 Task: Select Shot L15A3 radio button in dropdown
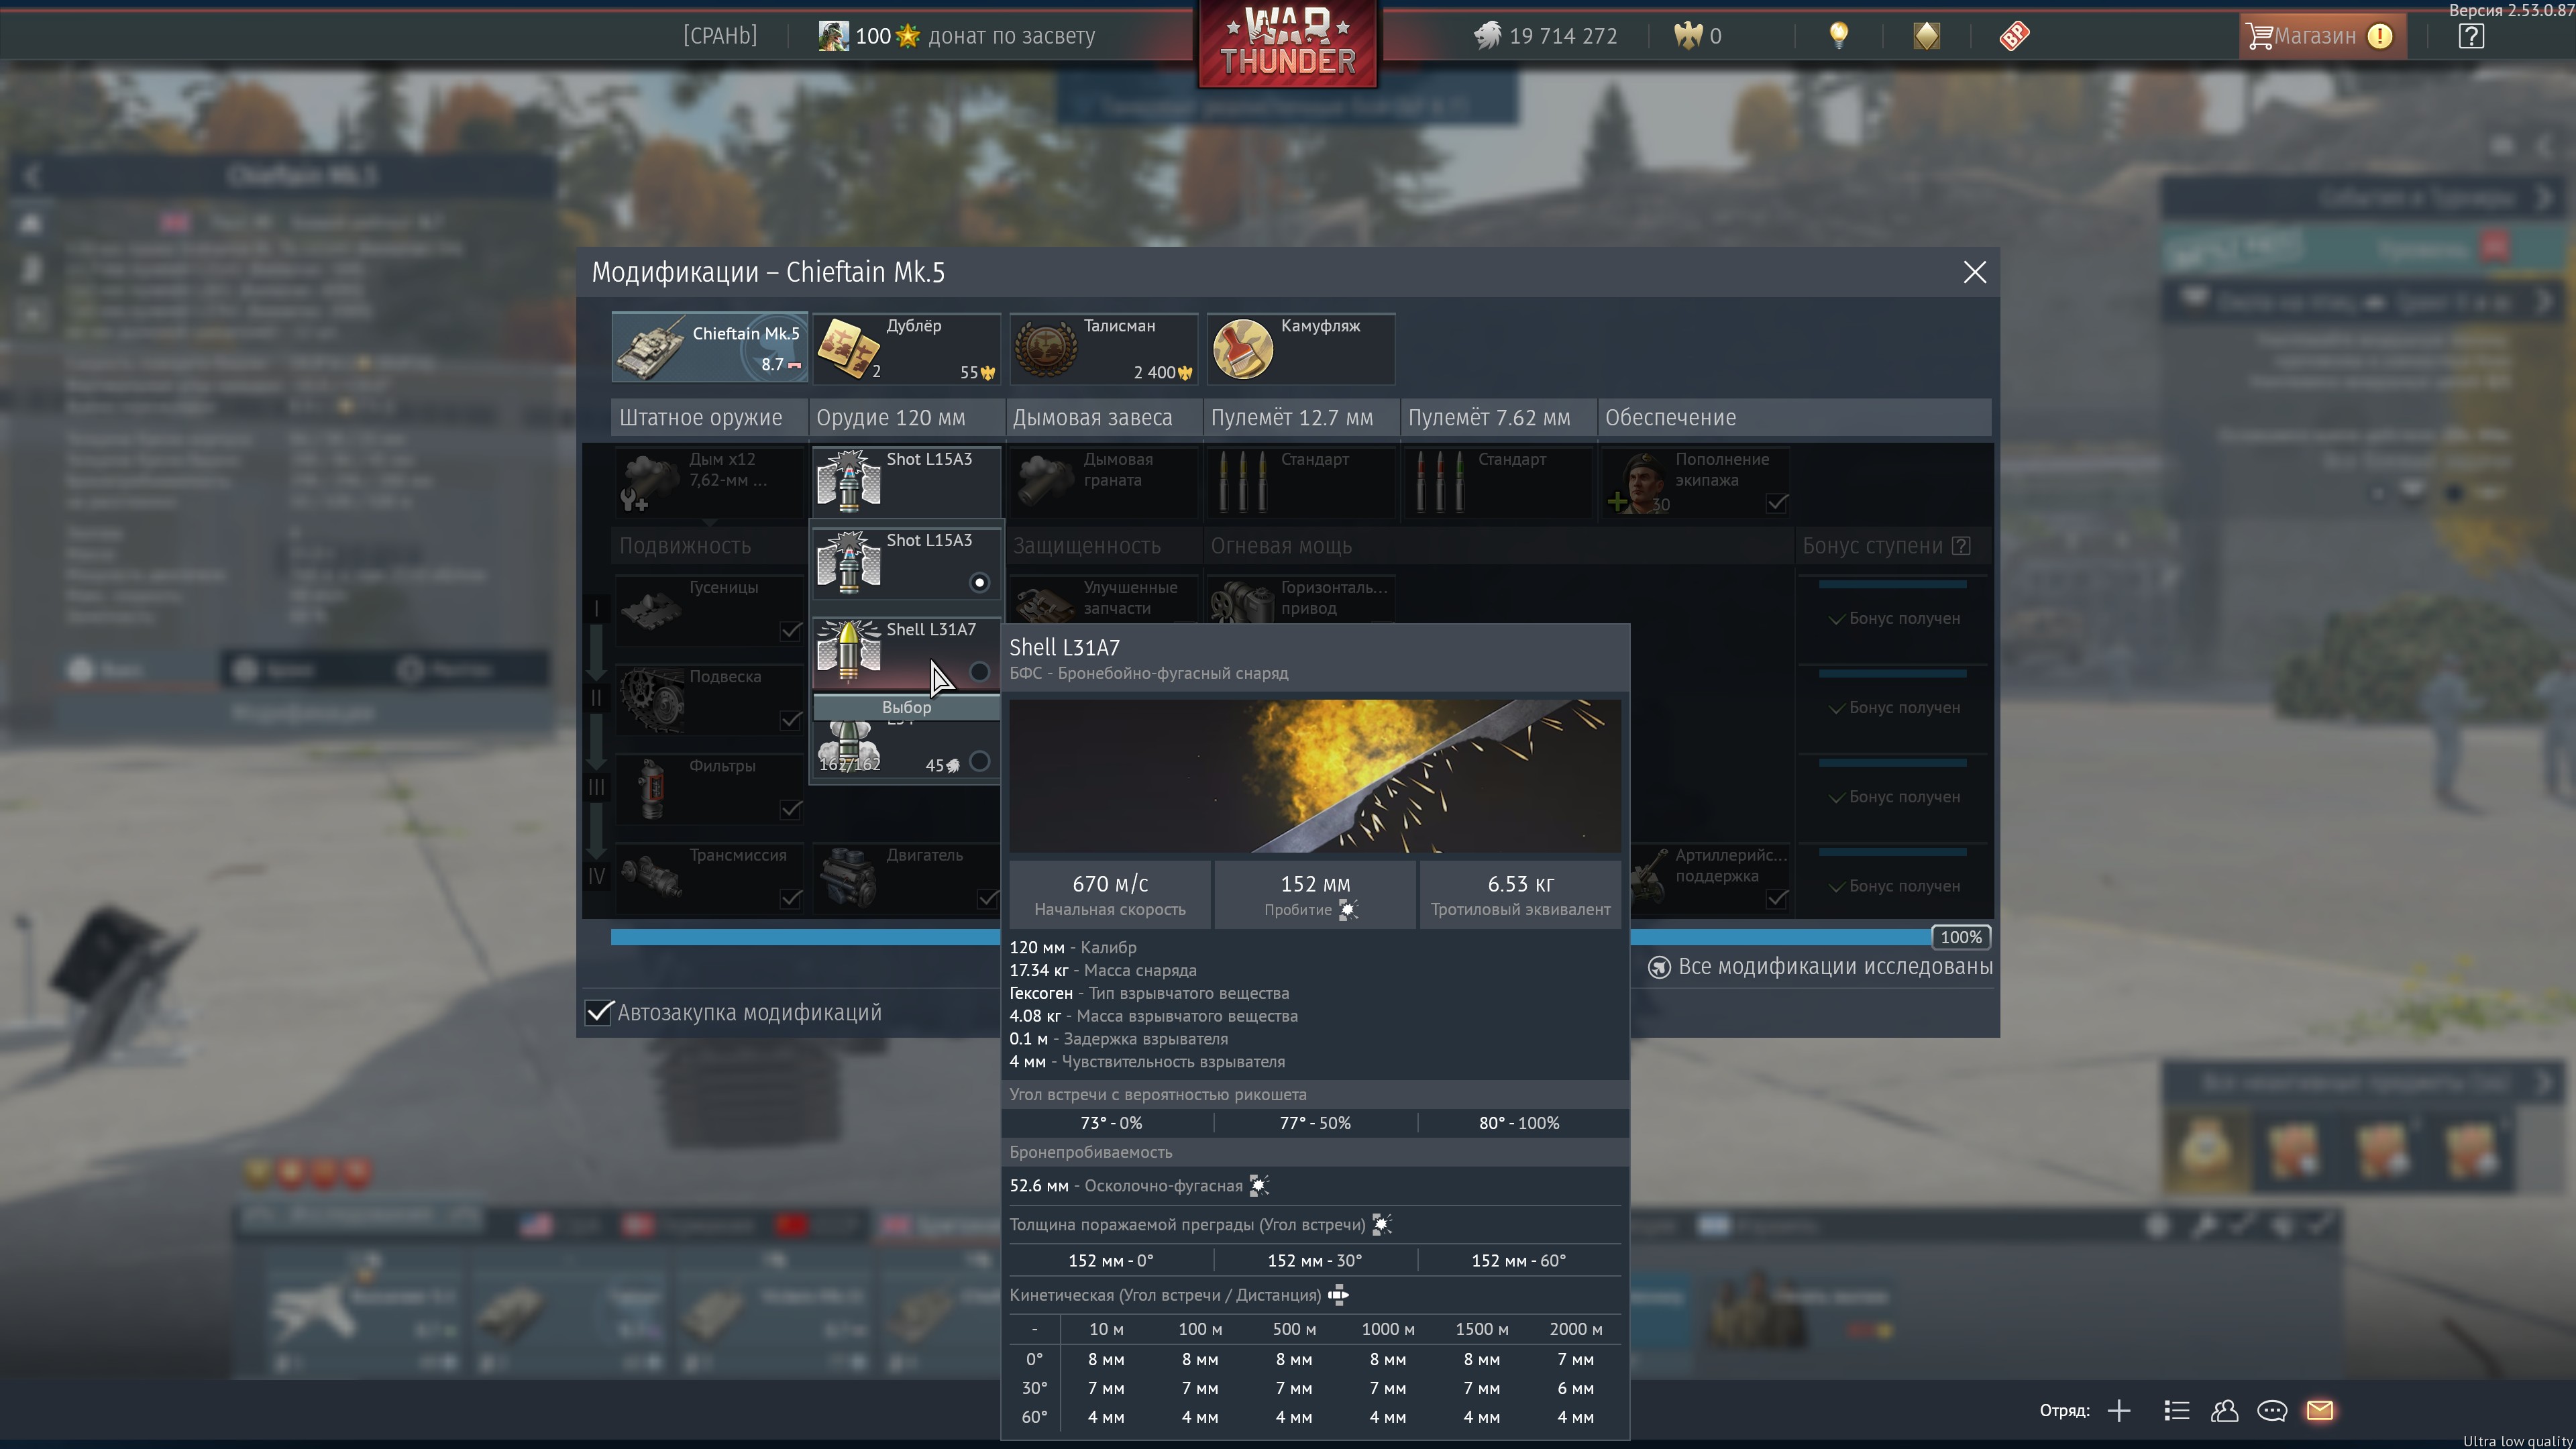point(979,582)
